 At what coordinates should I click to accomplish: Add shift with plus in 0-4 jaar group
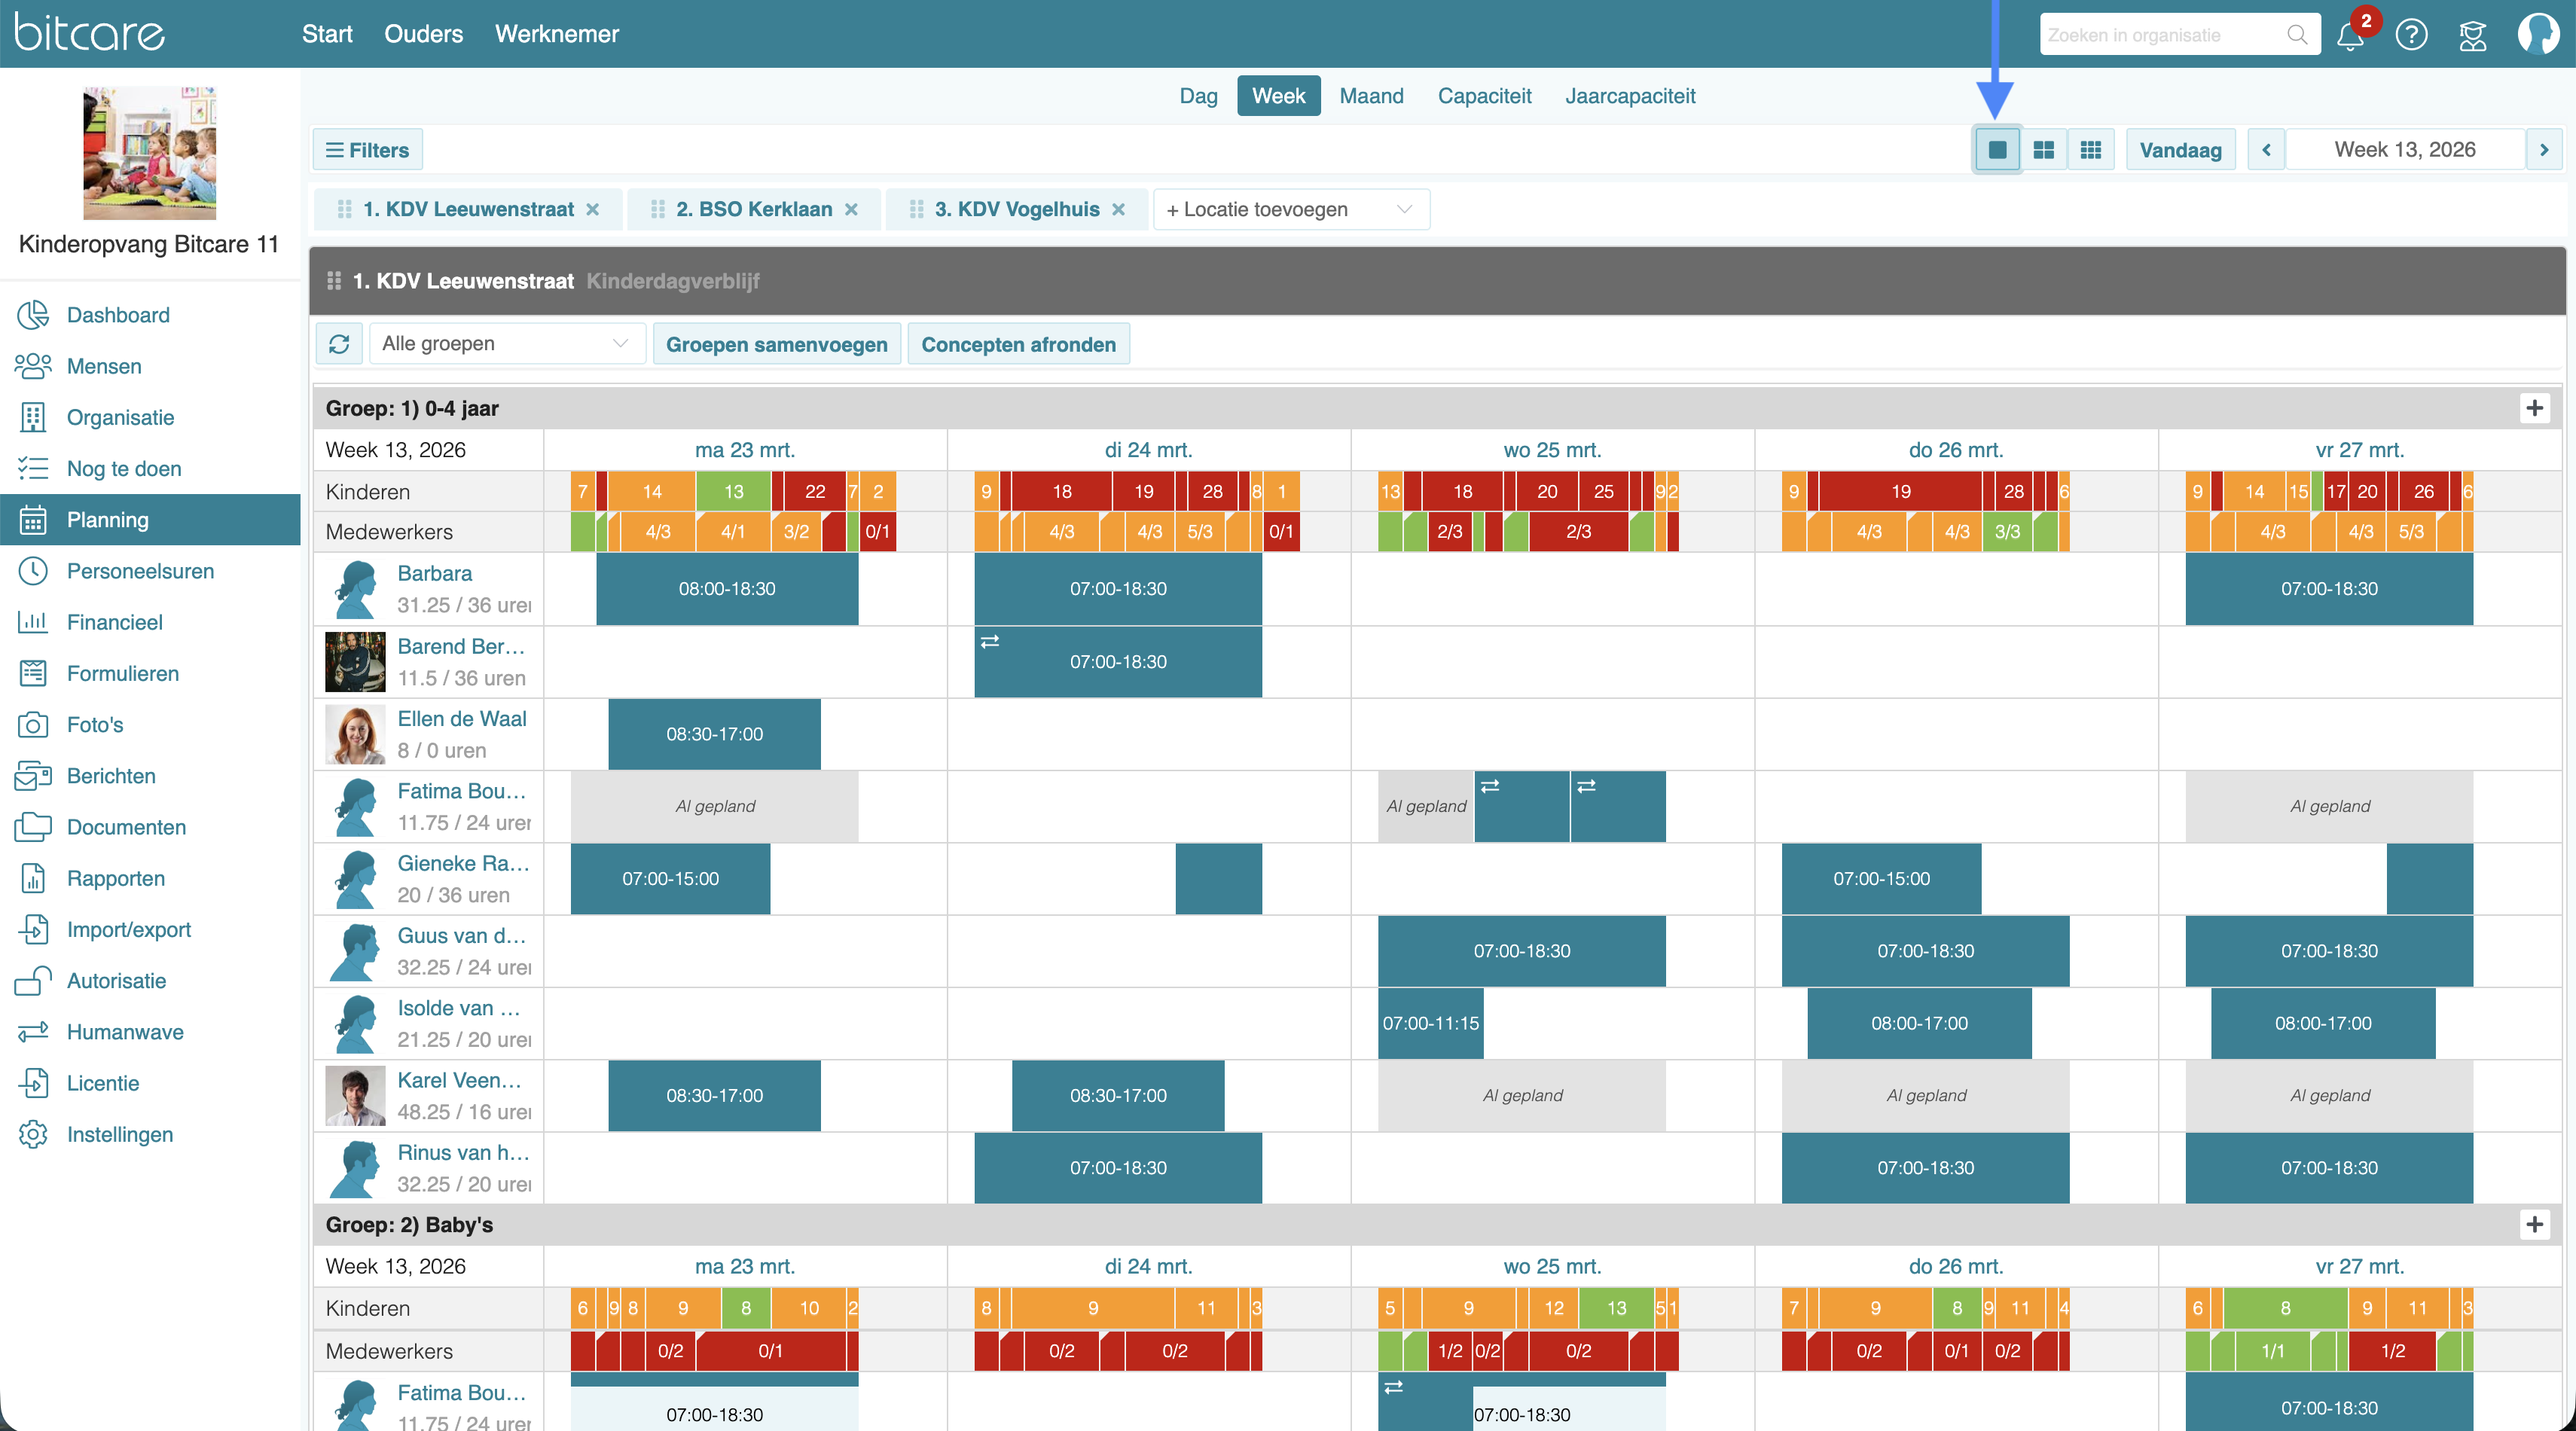click(x=2534, y=408)
